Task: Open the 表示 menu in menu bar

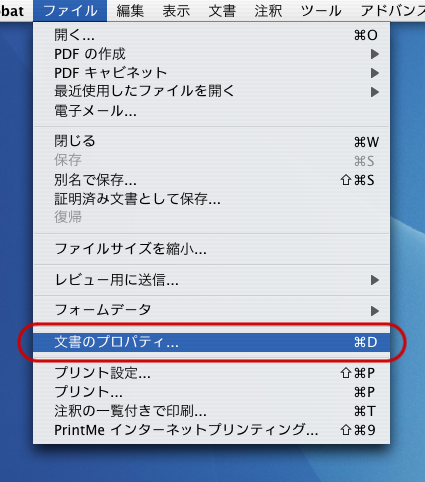Action: pyautogui.click(x=176, y=11)
